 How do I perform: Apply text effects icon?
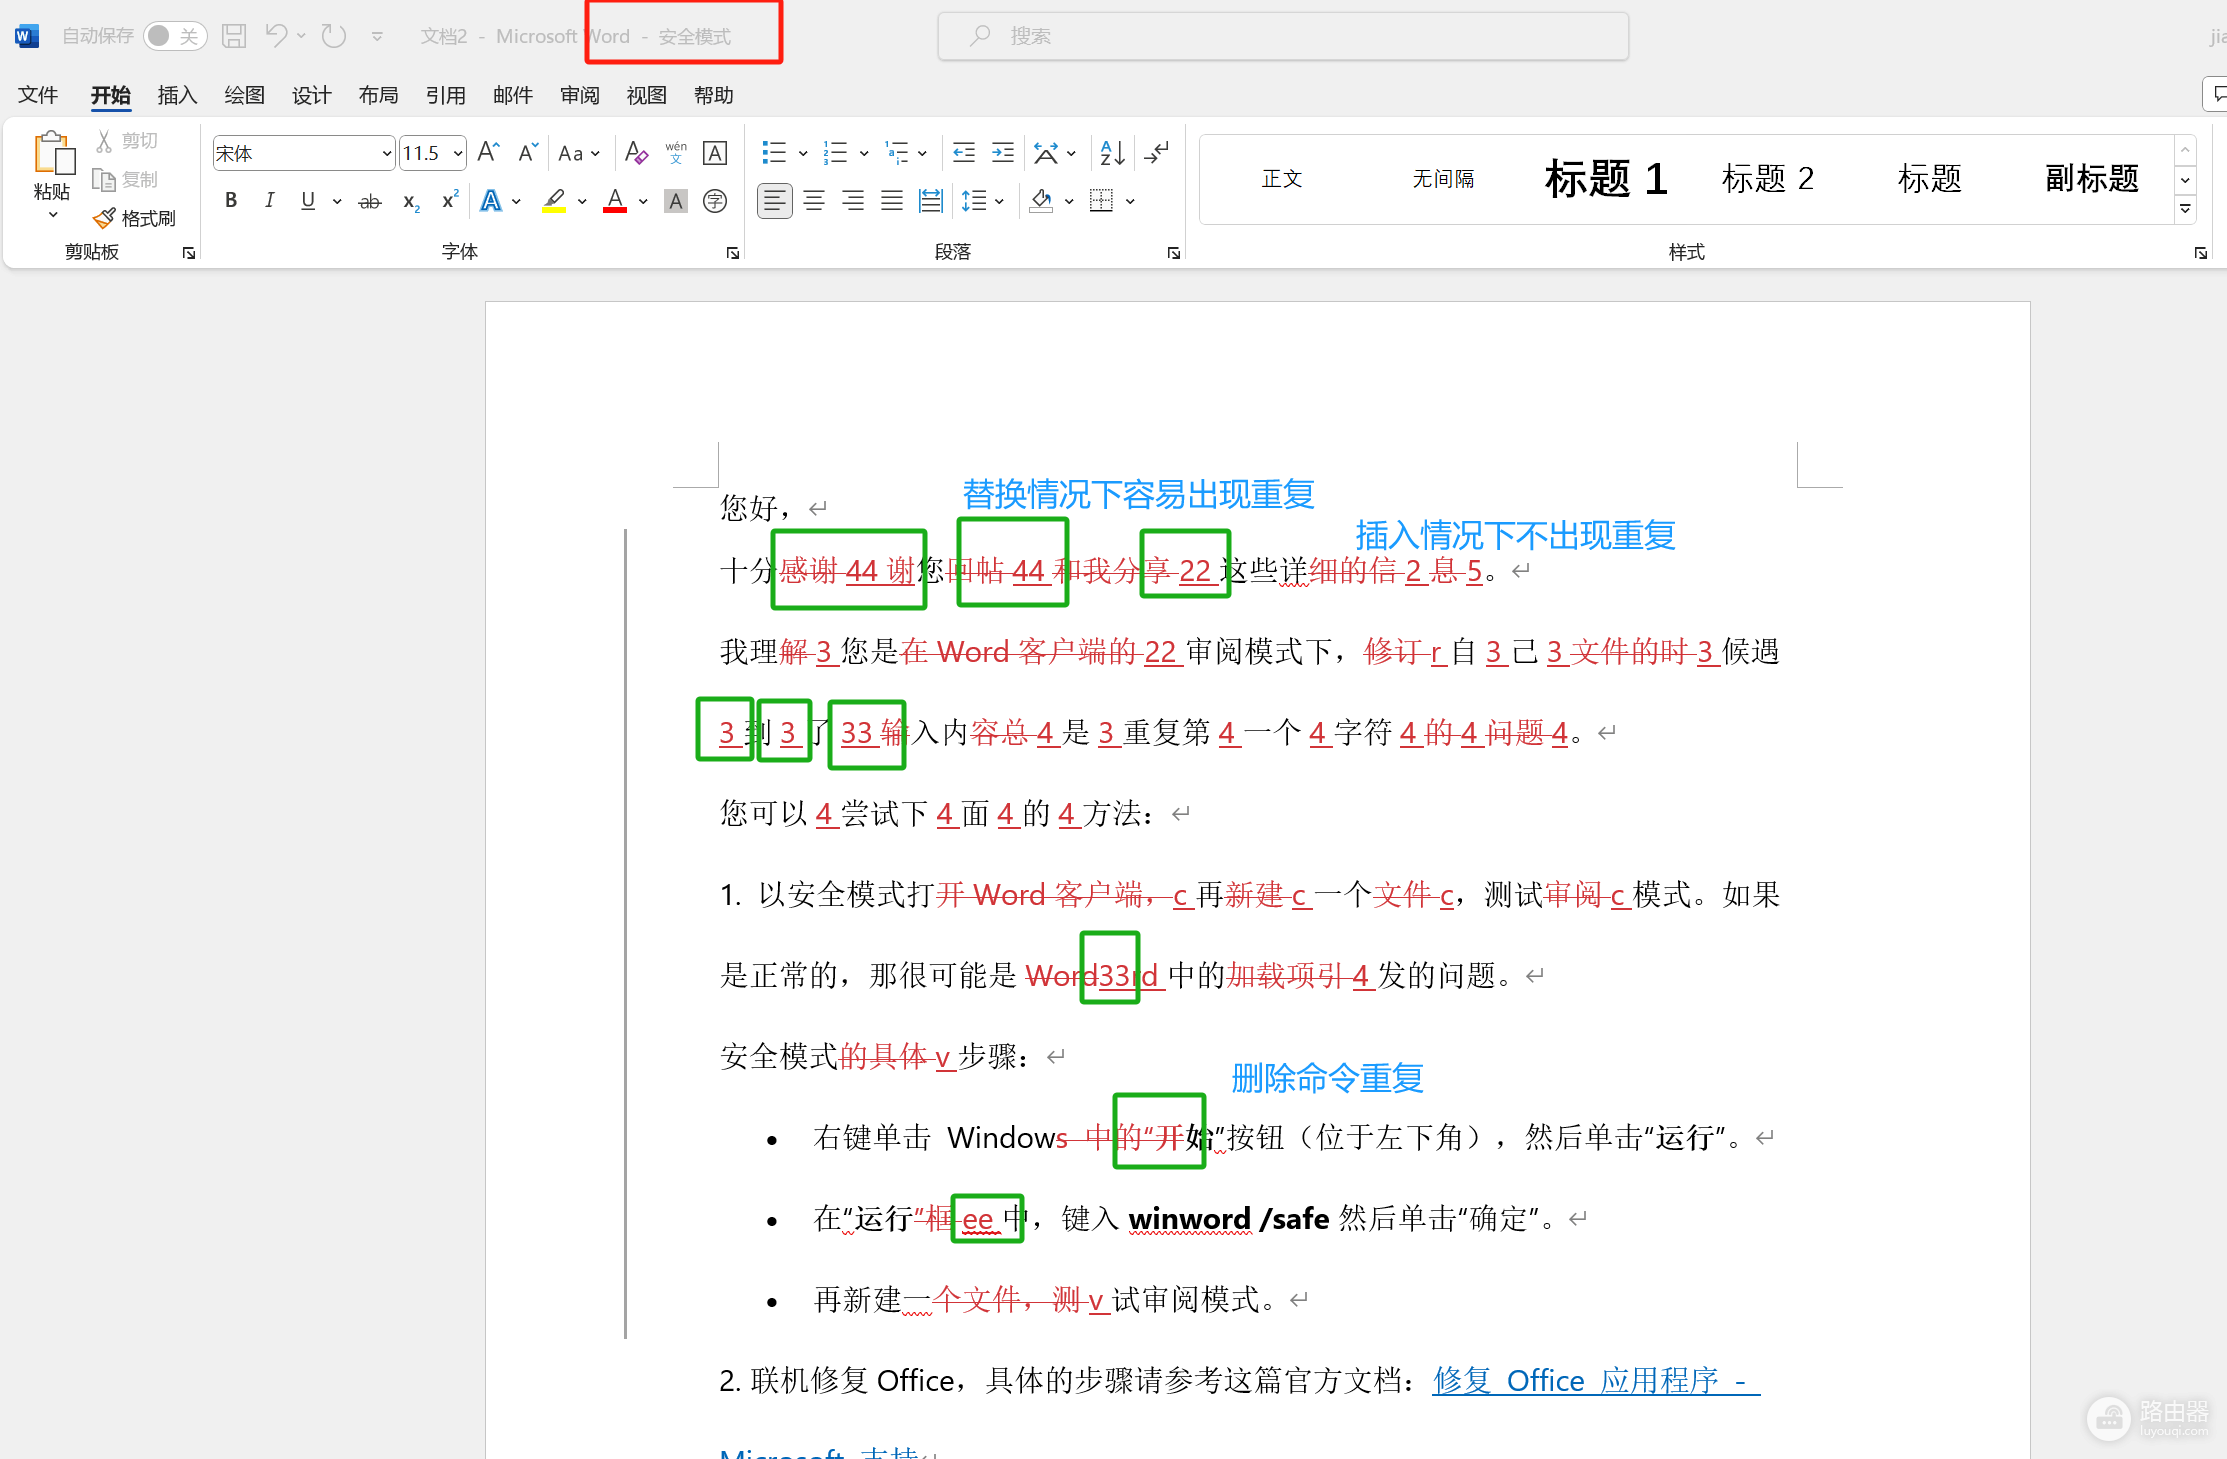[x=491, y=200]
